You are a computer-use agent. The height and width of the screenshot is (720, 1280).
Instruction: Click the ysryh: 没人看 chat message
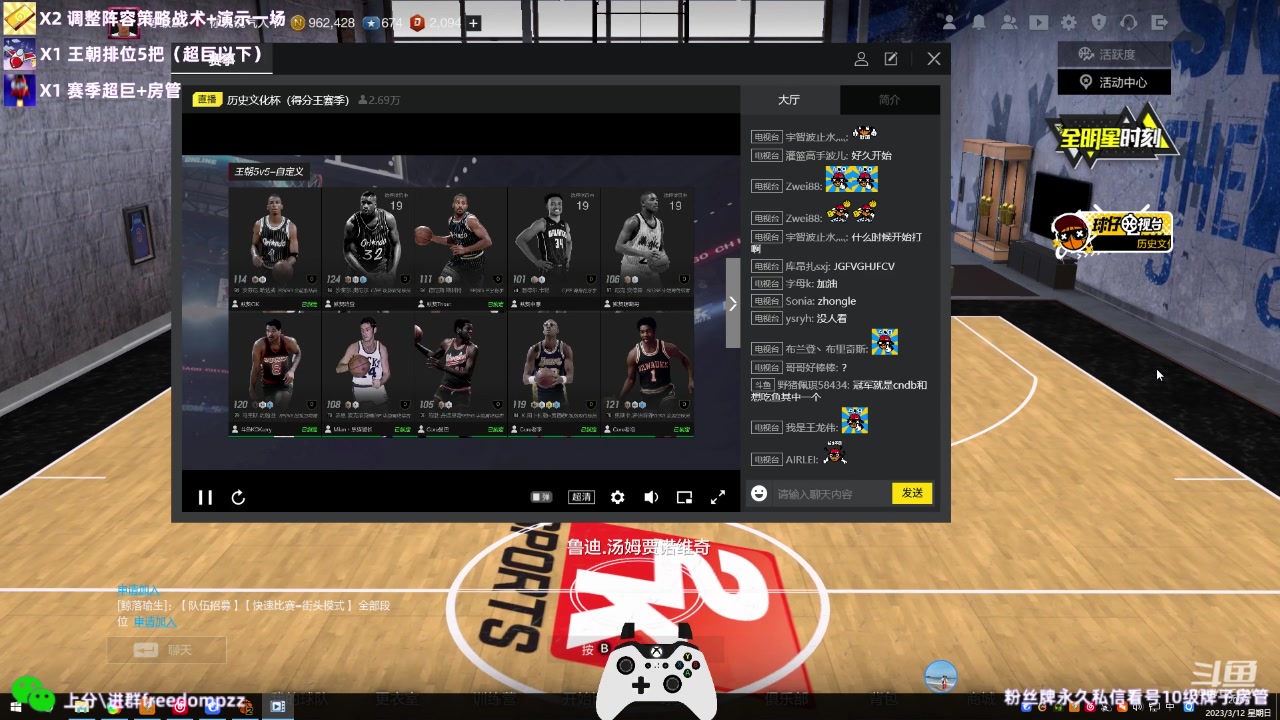point(800,318)
